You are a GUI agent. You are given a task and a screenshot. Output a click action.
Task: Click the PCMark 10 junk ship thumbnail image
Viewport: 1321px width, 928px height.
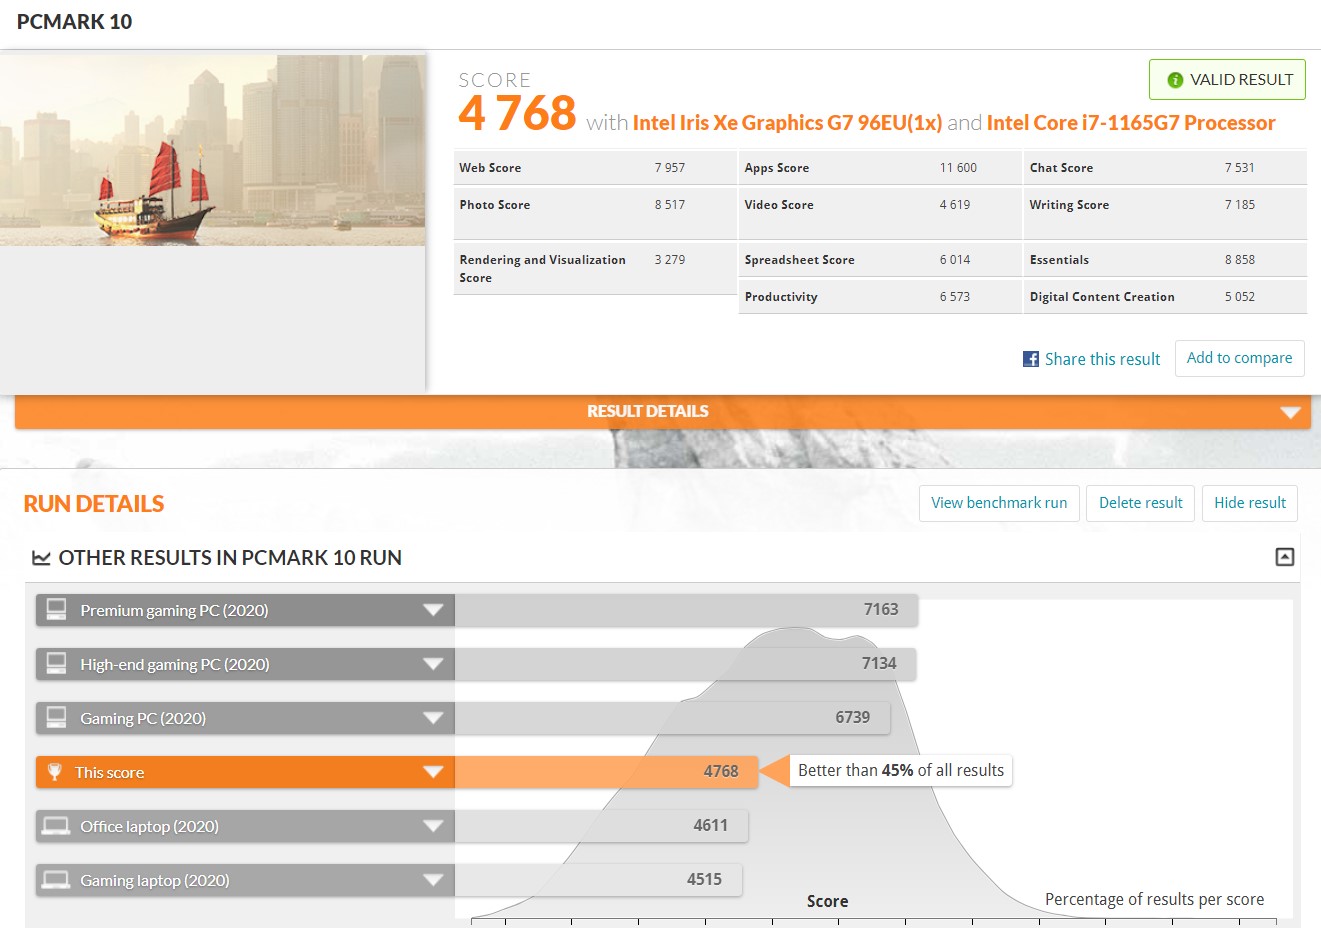tap(212, 150)
